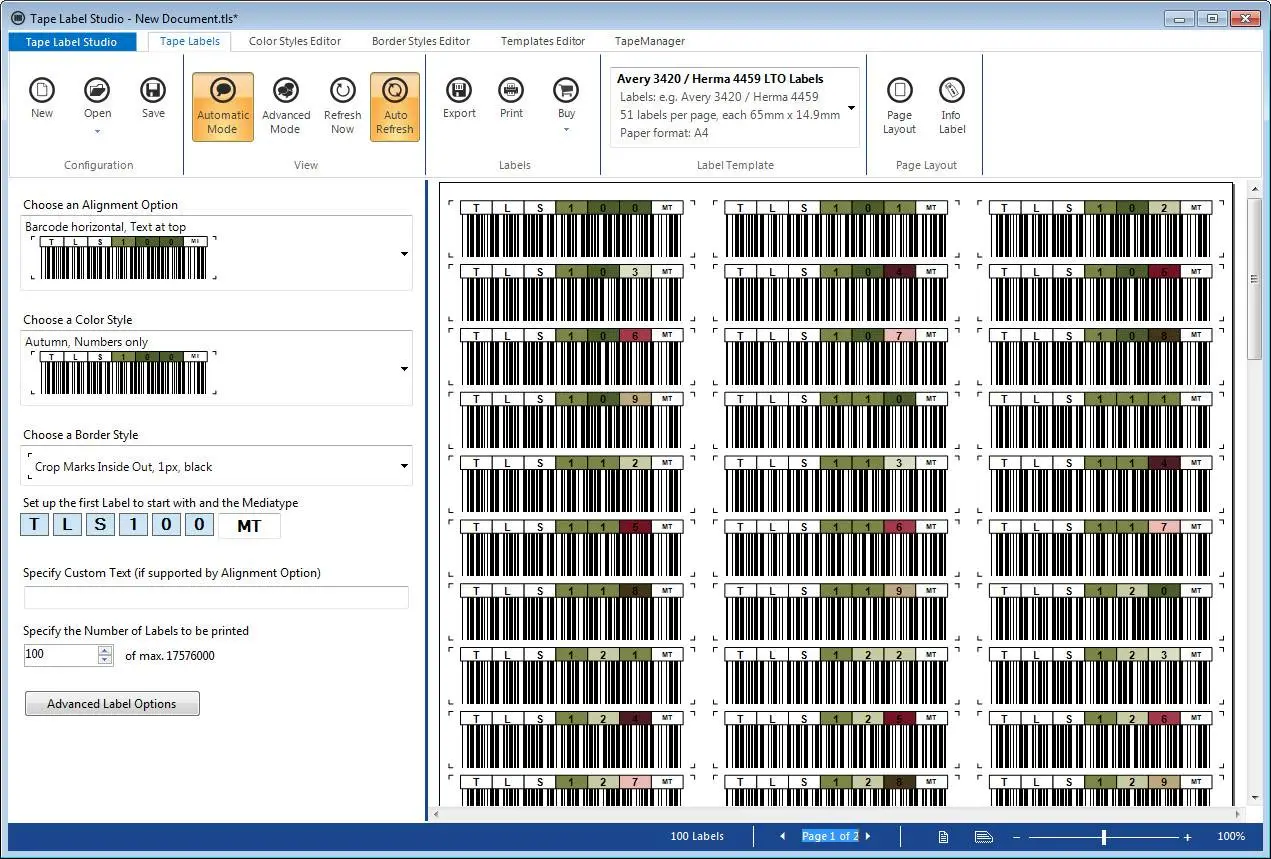Switch to Advanced Mode
1271x859 pixels.
286,107
